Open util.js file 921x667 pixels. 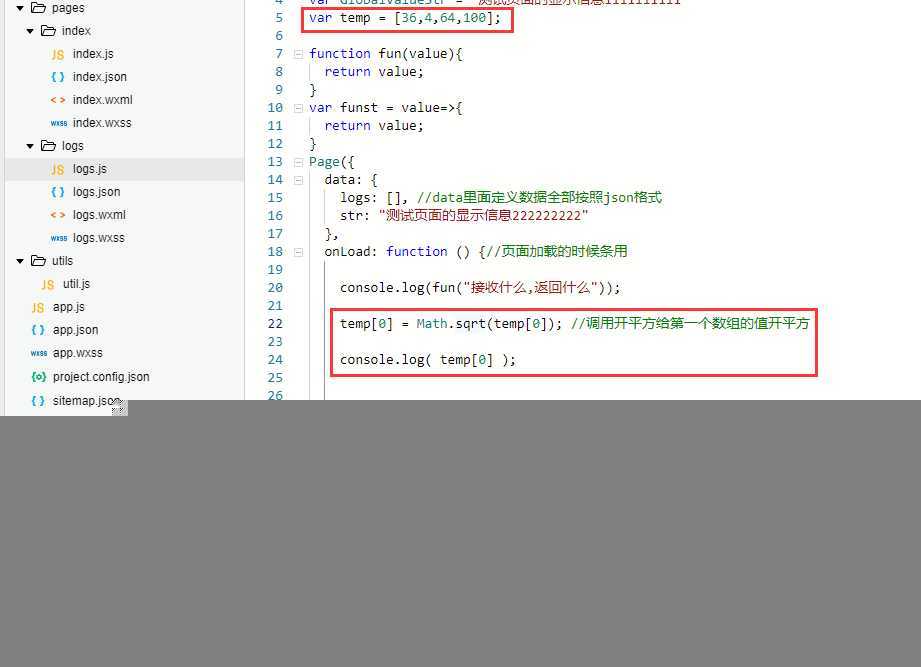pos(76,284)
